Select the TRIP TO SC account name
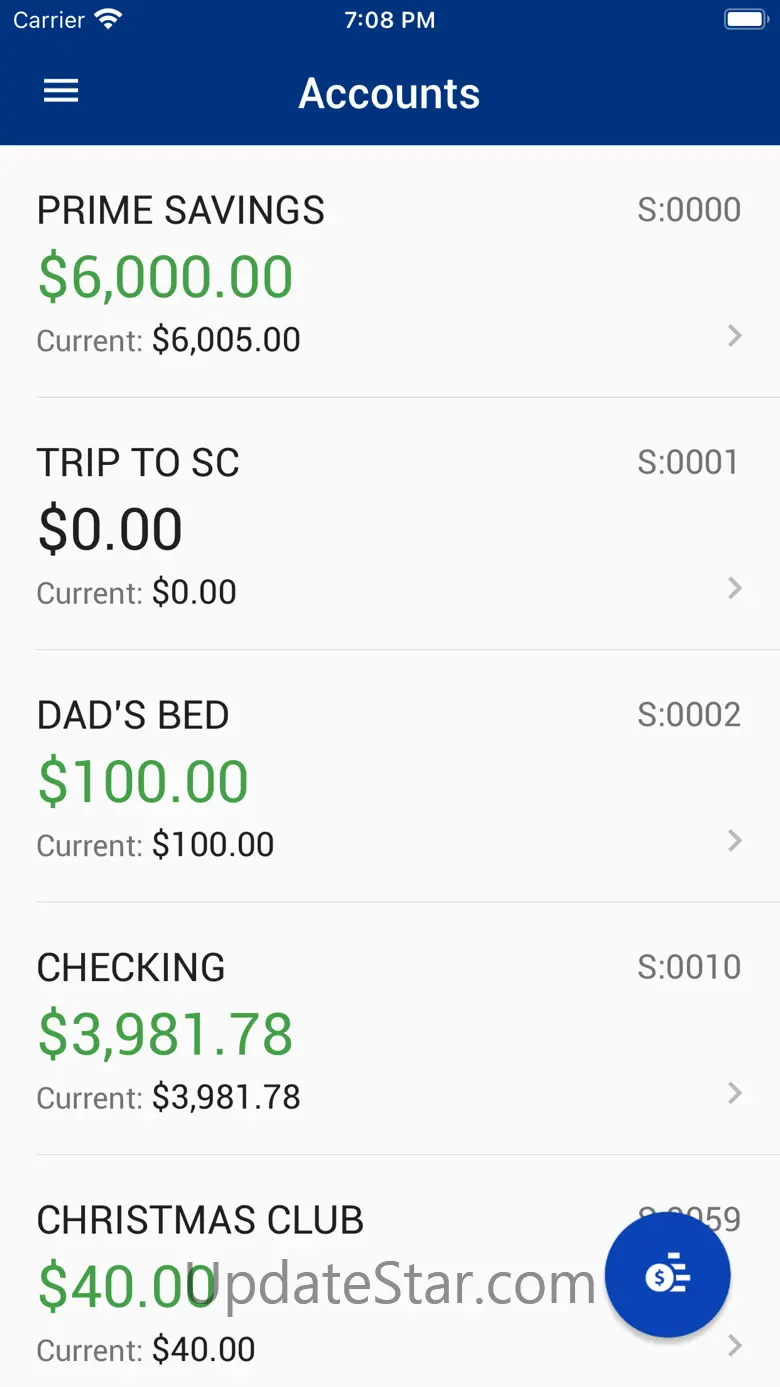The height and width of the screenshot is (1387, 780). click(x=138, y=463)
